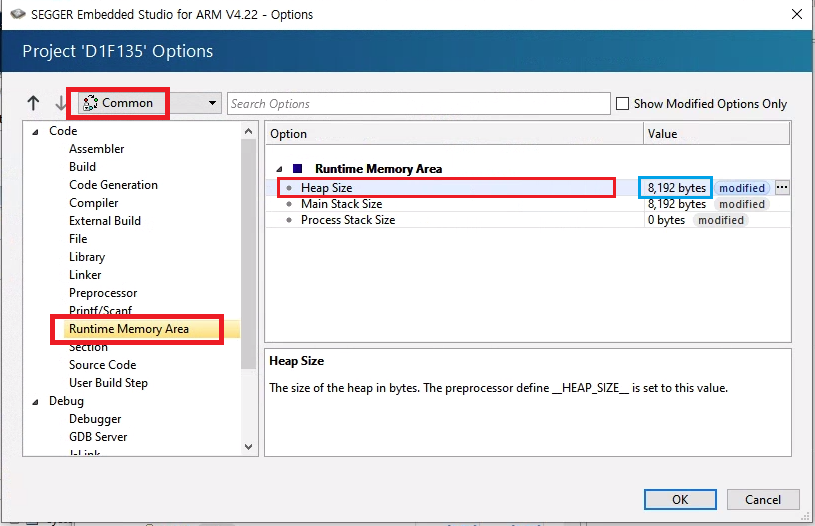
Task: Click the Cancel button
Action: [763, 499]
